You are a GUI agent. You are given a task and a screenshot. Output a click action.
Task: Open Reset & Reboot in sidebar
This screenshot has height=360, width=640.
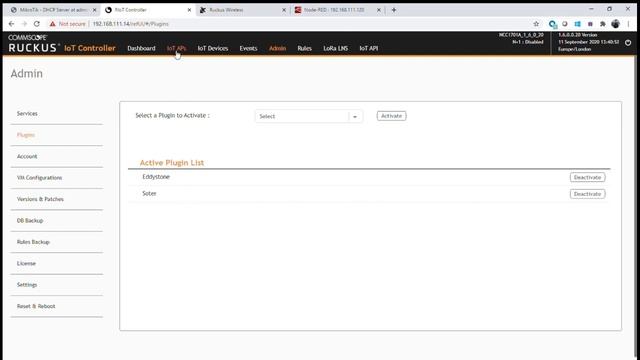click(x=36, y=306)
